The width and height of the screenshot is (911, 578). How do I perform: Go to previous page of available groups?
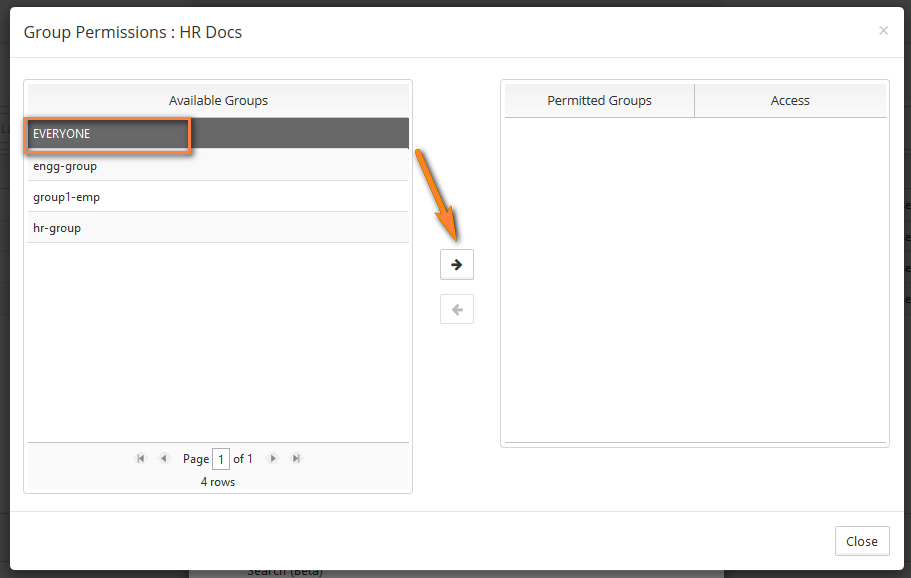click(x=164, y=458)
